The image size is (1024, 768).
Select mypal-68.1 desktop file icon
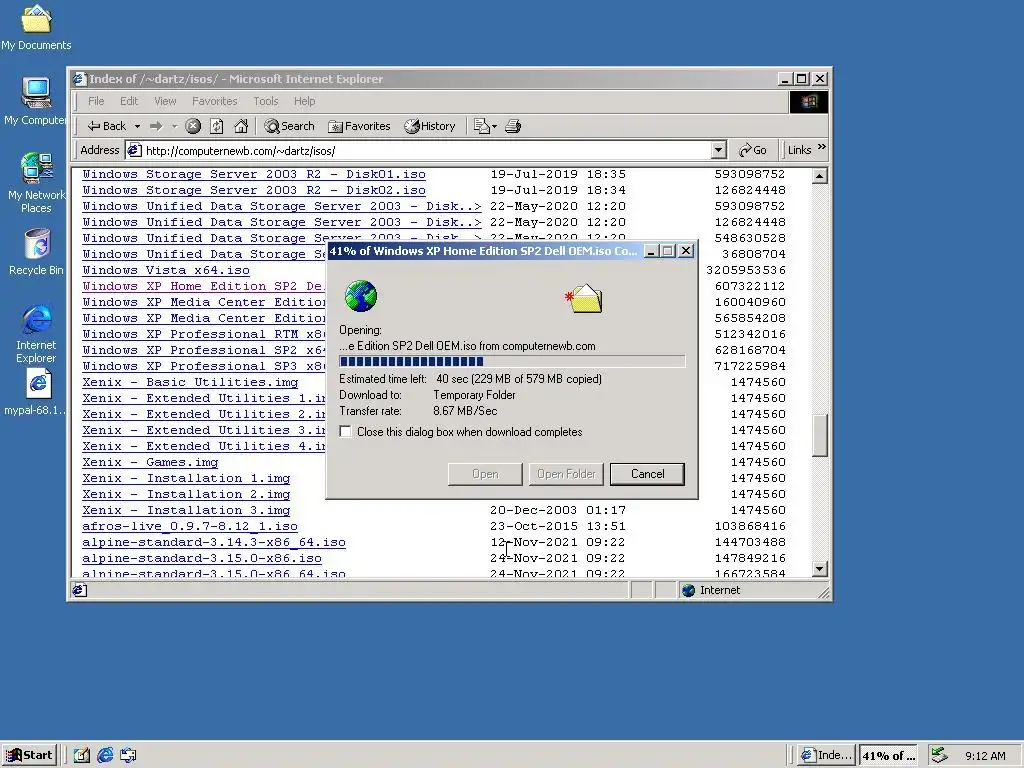coord(36,392)
